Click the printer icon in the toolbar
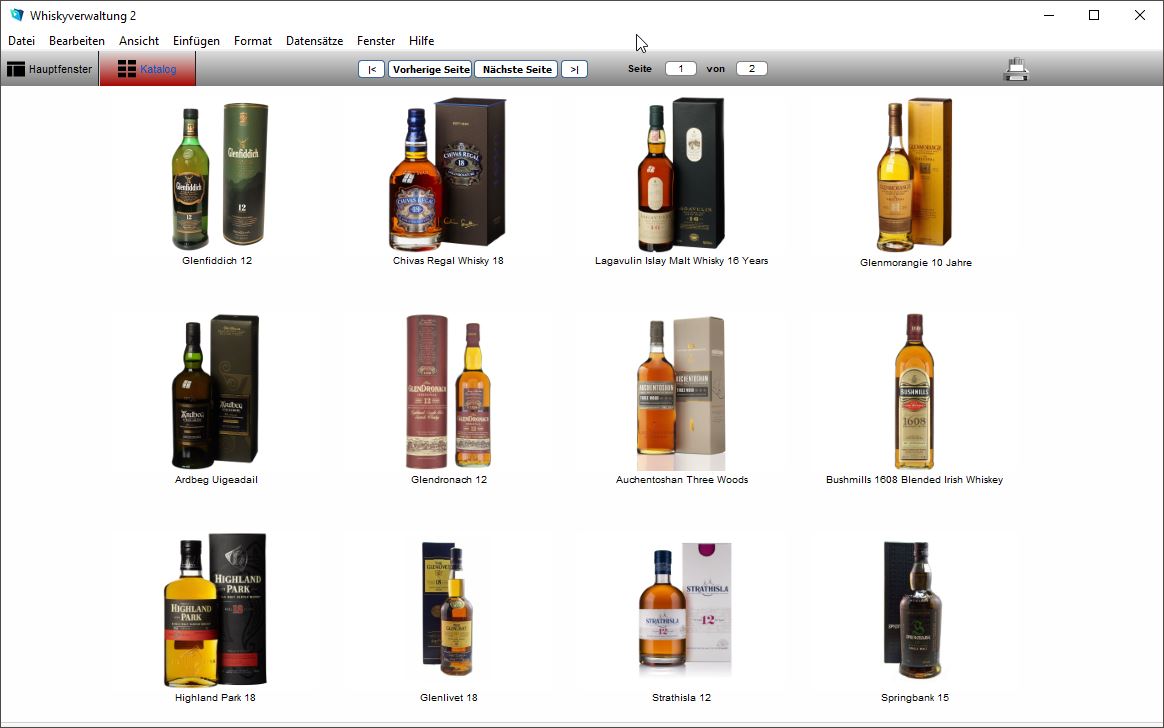The image size is (1164, 728). 1016,69
